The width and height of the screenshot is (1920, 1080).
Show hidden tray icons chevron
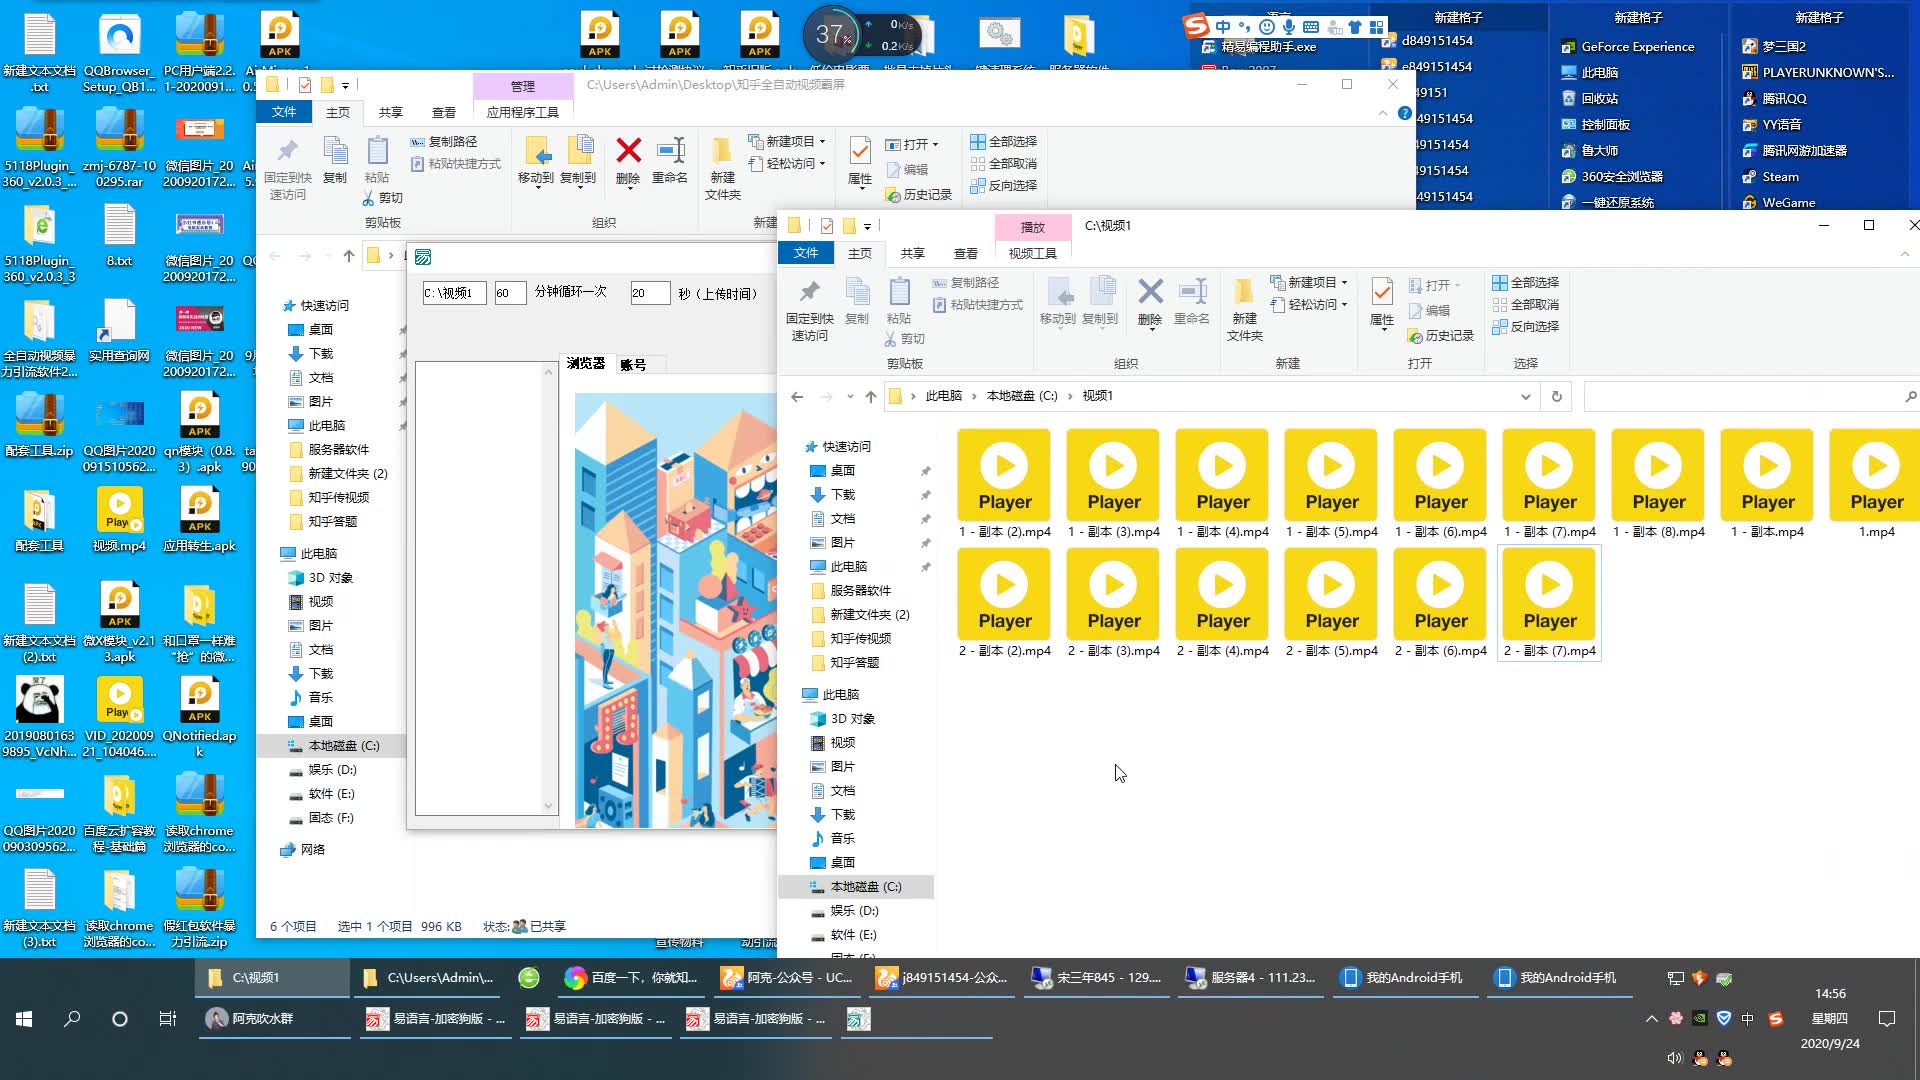click(1651, 1019)
